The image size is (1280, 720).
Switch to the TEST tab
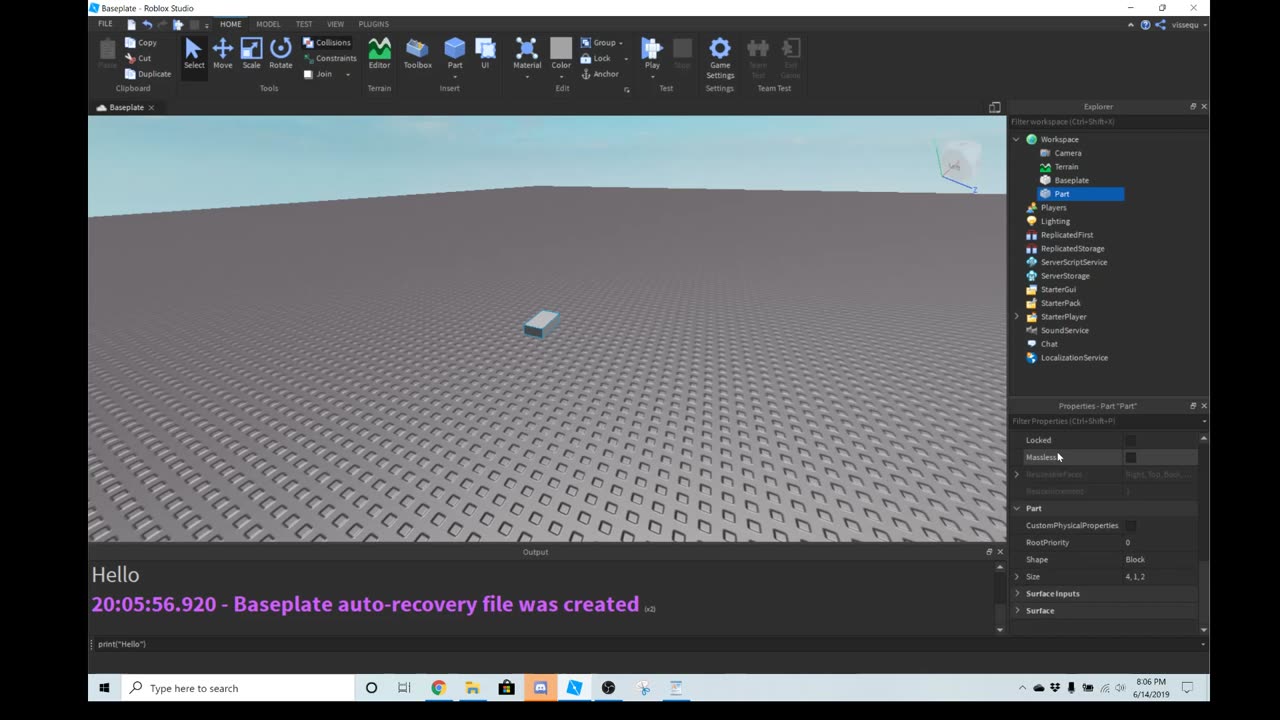pos(304,24)
